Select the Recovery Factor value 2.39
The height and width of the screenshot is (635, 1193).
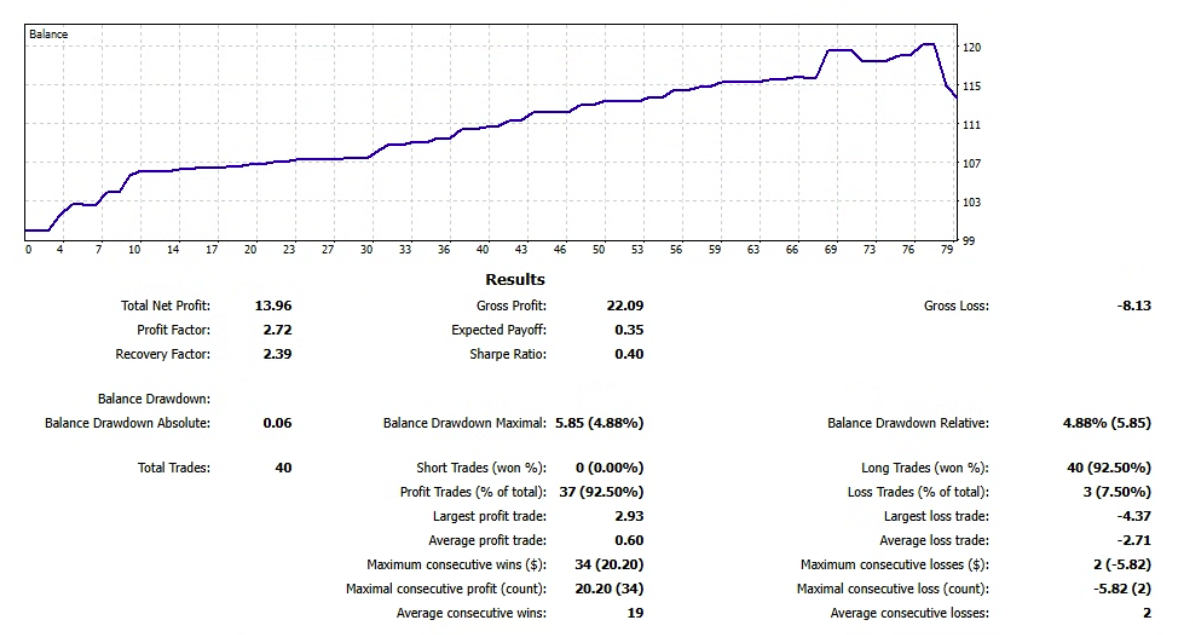pos(277,354)
